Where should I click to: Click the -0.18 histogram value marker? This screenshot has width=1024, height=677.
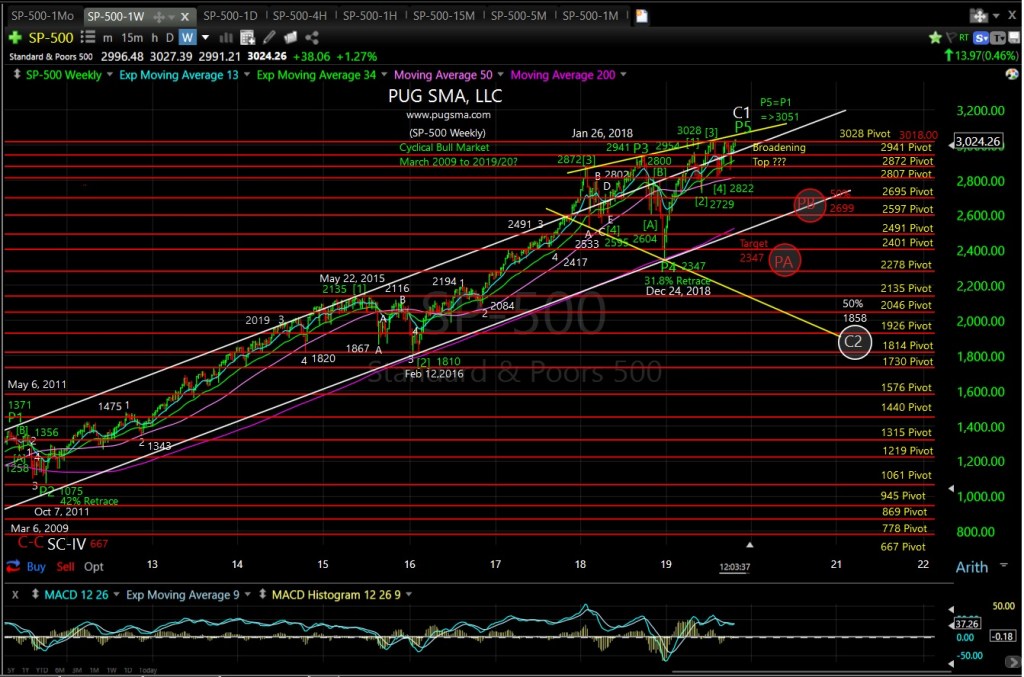point(1002,637)
